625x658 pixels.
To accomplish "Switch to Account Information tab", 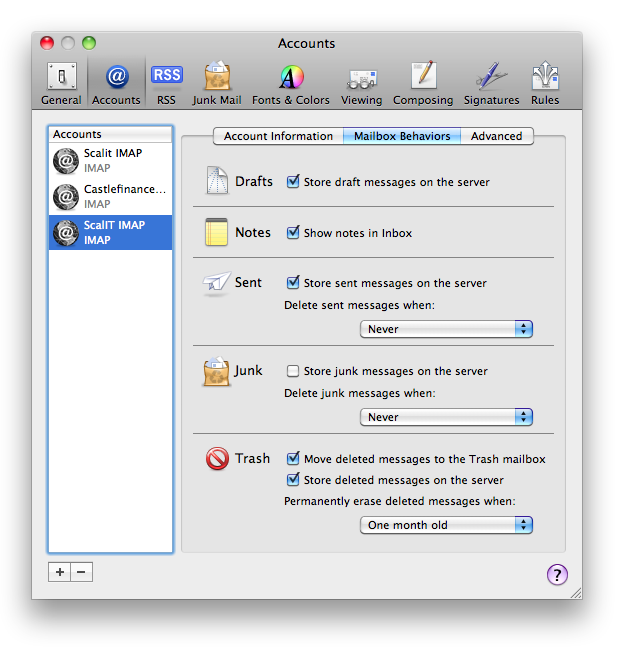I will coord(278,136).
